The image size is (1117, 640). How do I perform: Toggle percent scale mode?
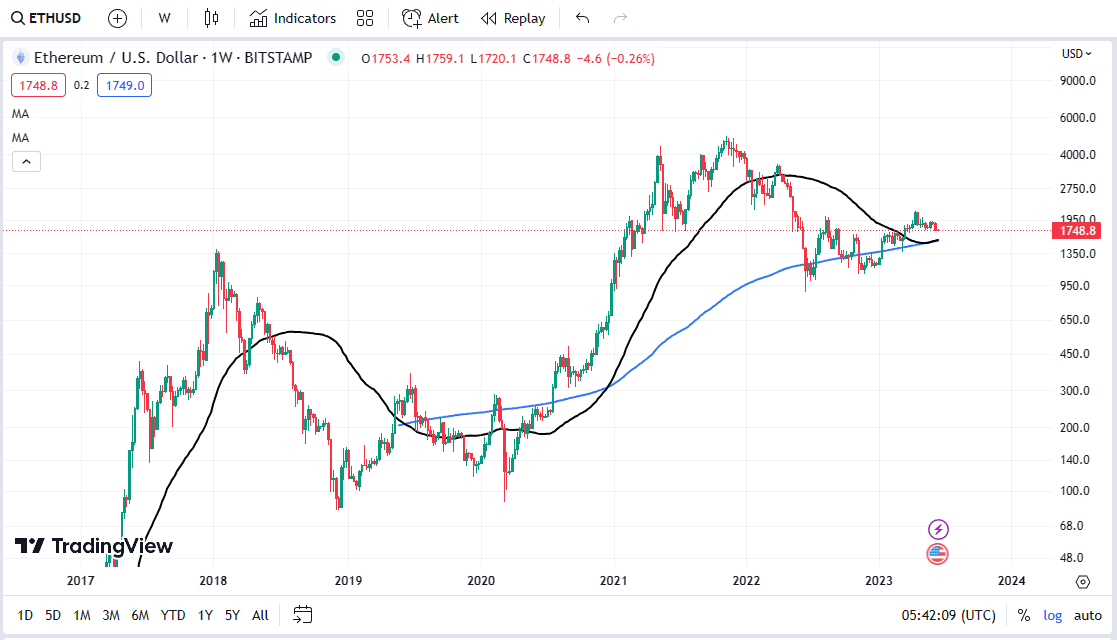coord(1024,615)
